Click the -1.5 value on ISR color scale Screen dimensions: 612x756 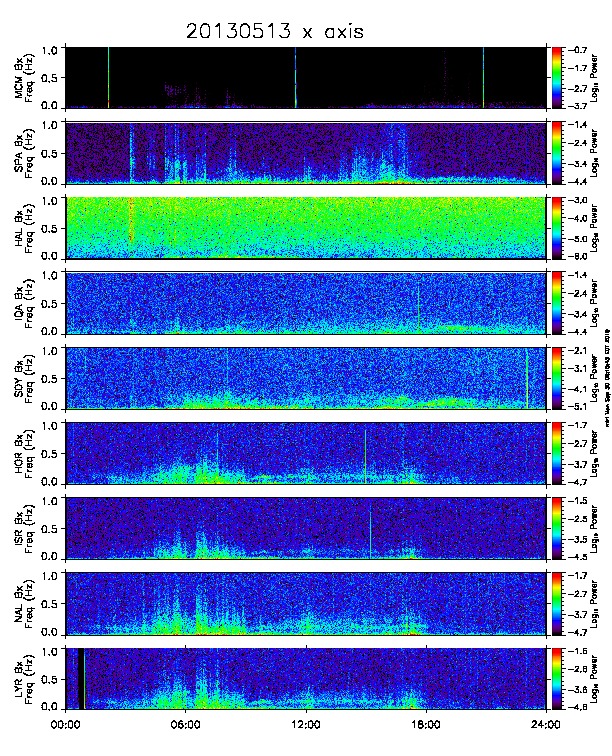click(x=577, y=500)
